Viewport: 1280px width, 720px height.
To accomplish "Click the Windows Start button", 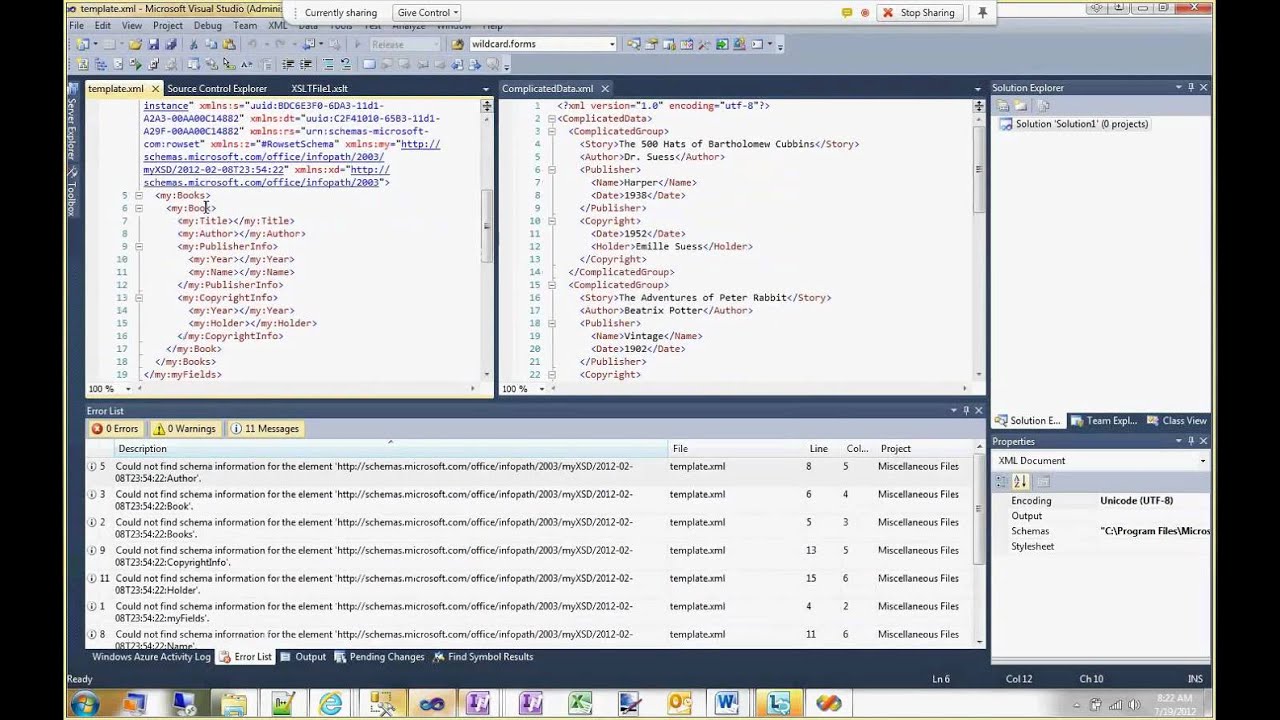I will pos(85,703).
